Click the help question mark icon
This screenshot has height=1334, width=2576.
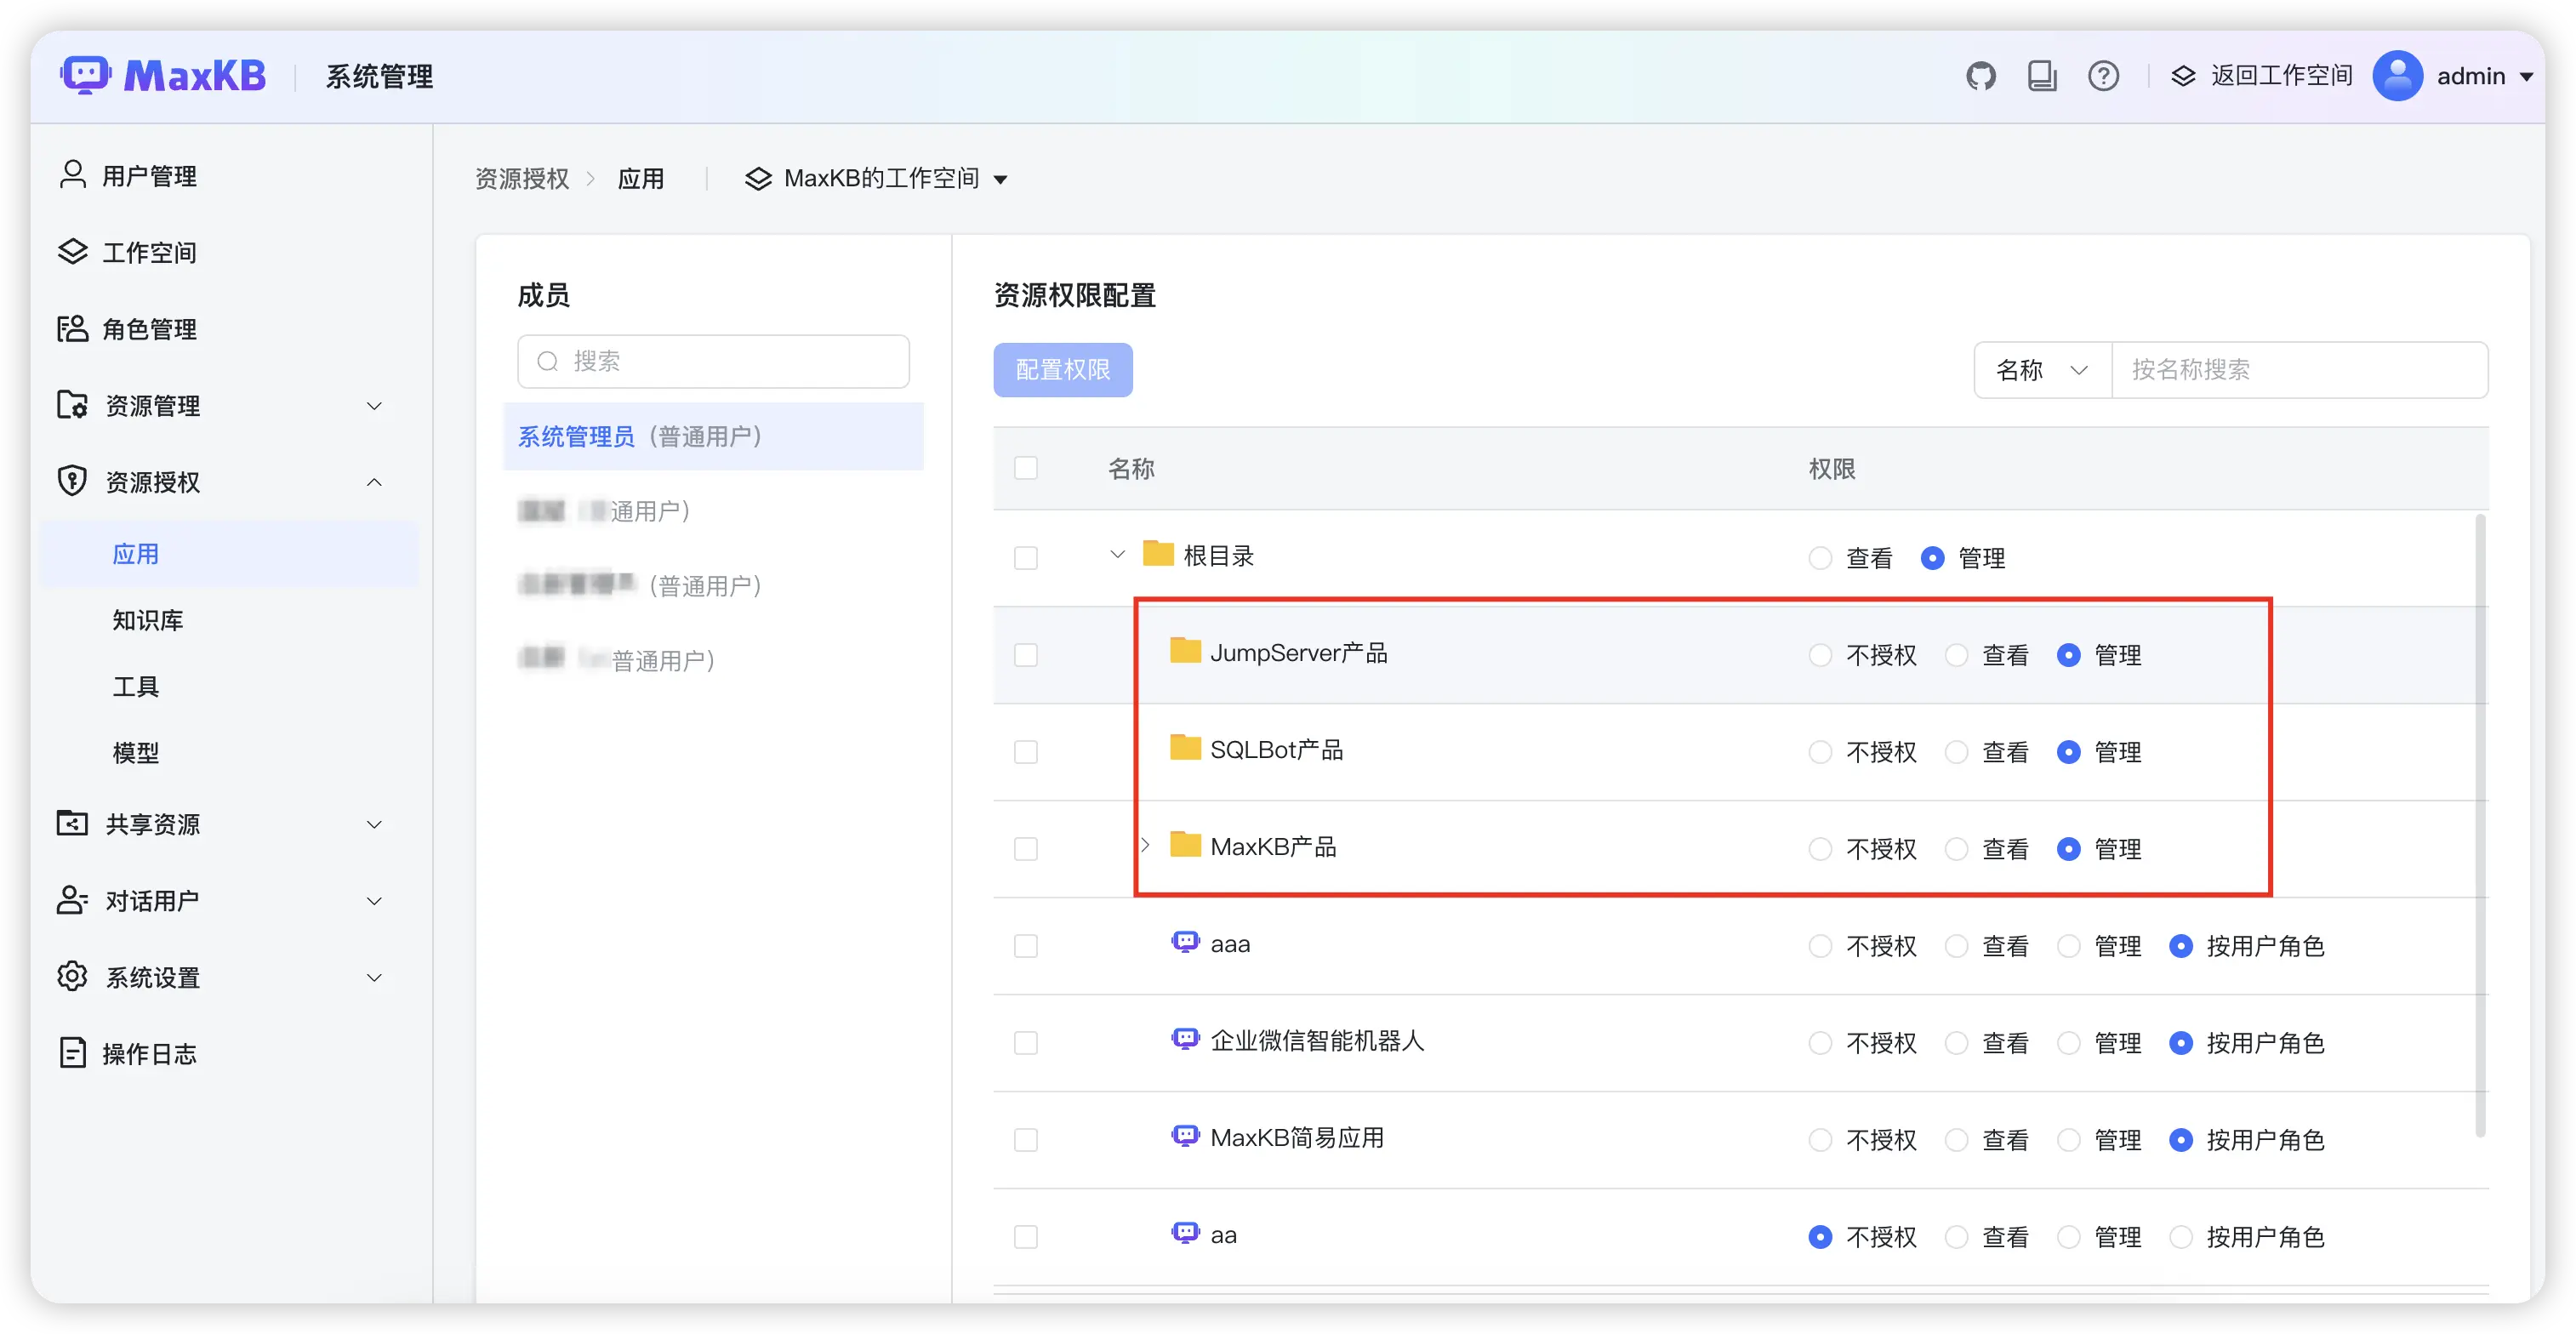(x=2103, y=76)
